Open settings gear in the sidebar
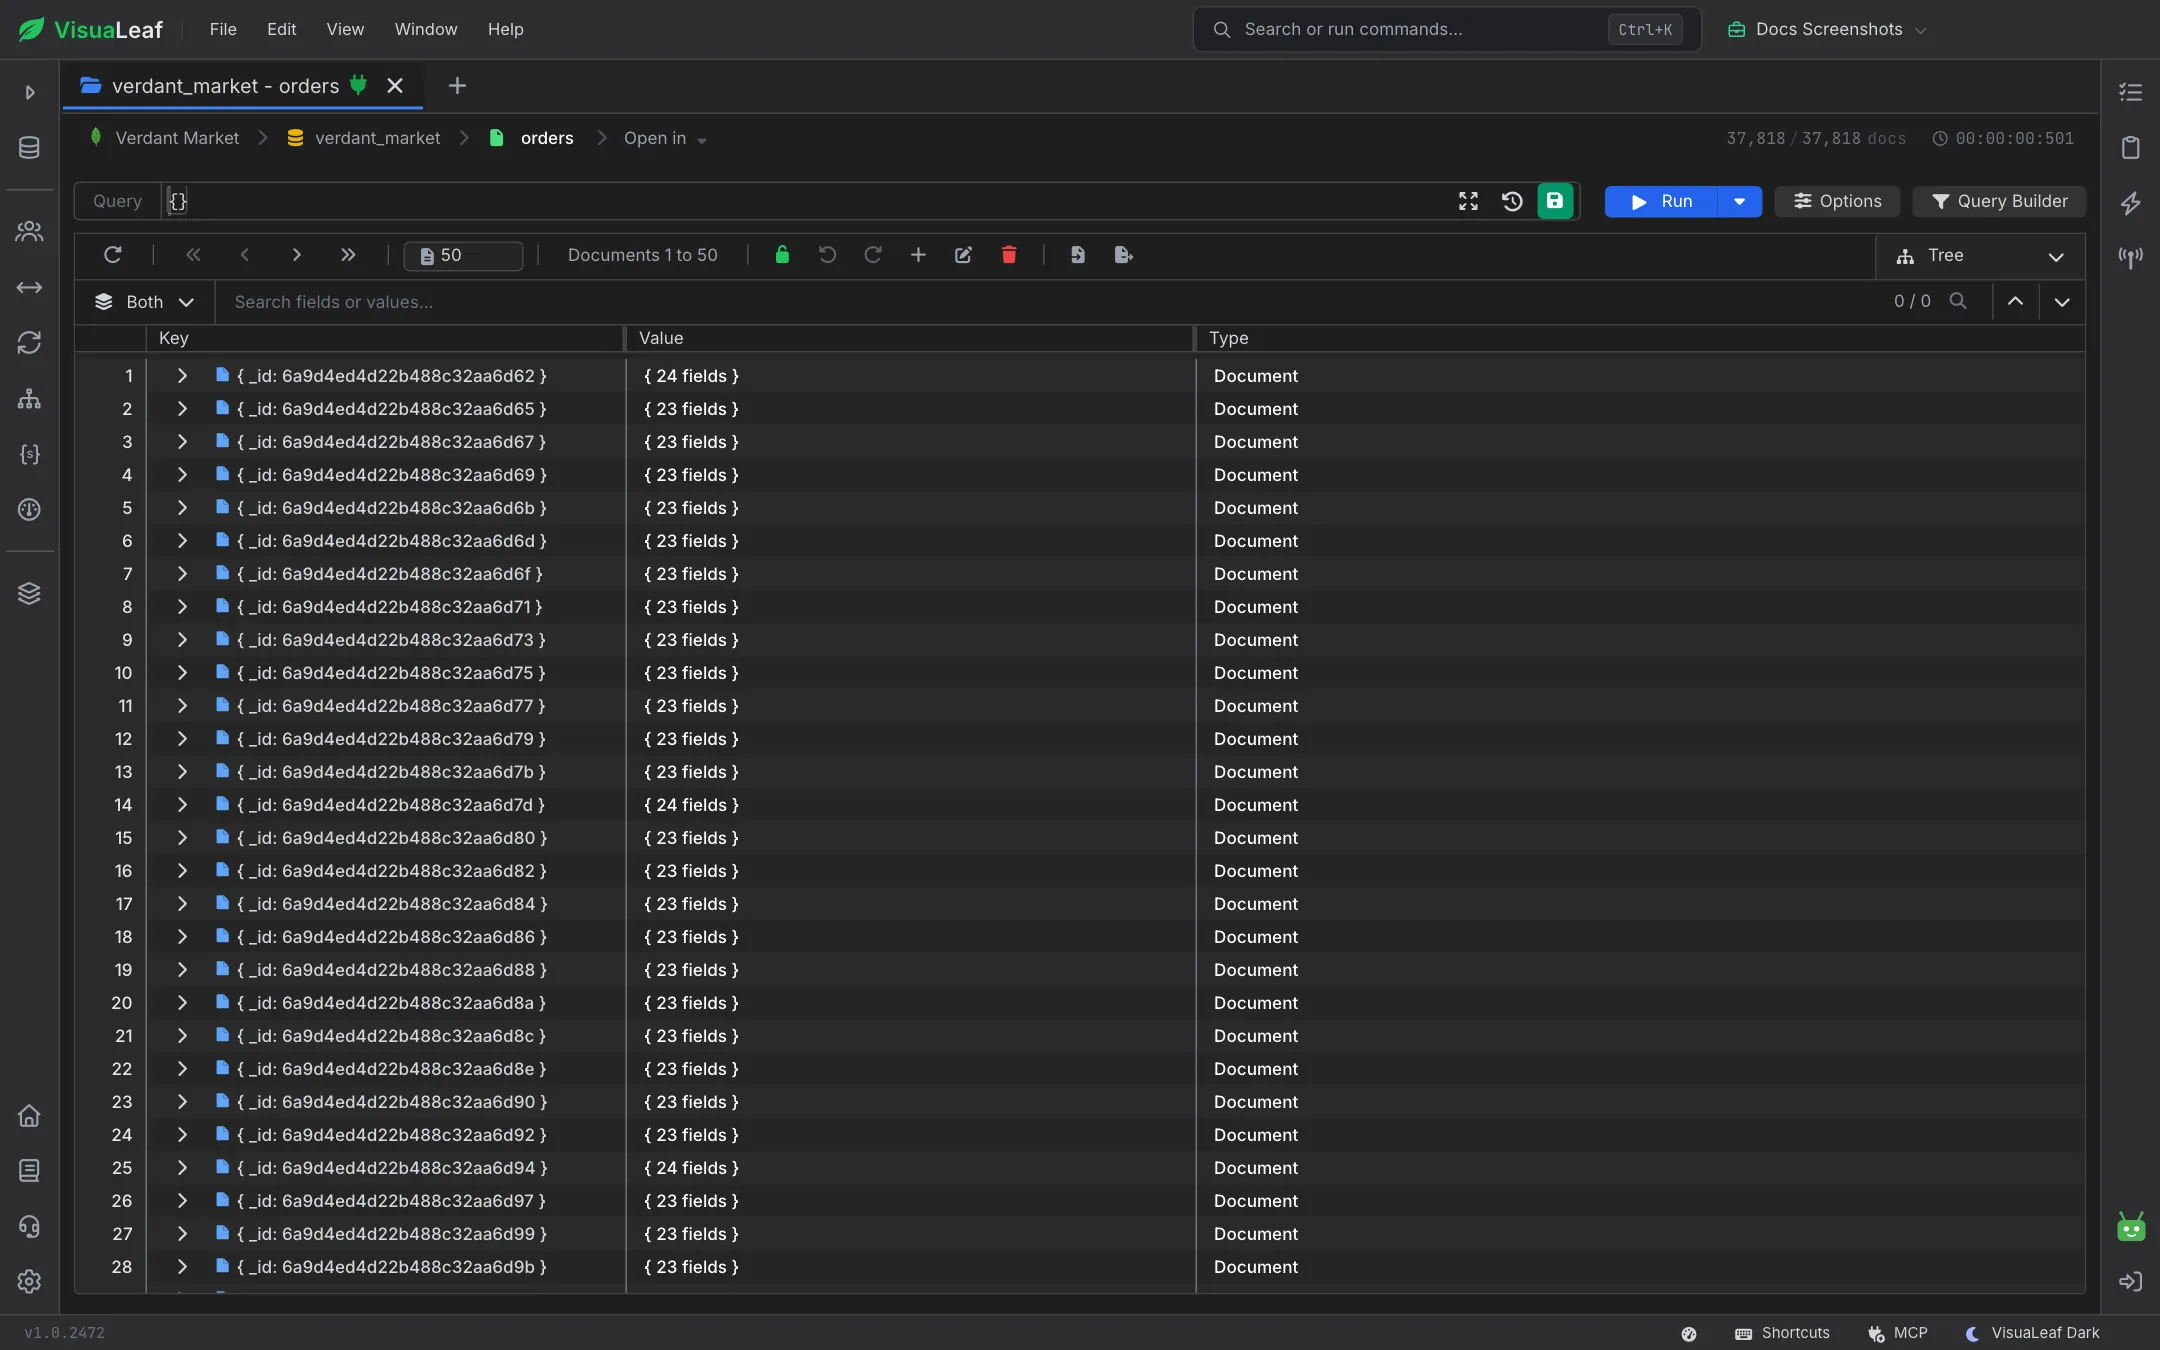2160x1350 pixels. click(x=29, y=1281)
